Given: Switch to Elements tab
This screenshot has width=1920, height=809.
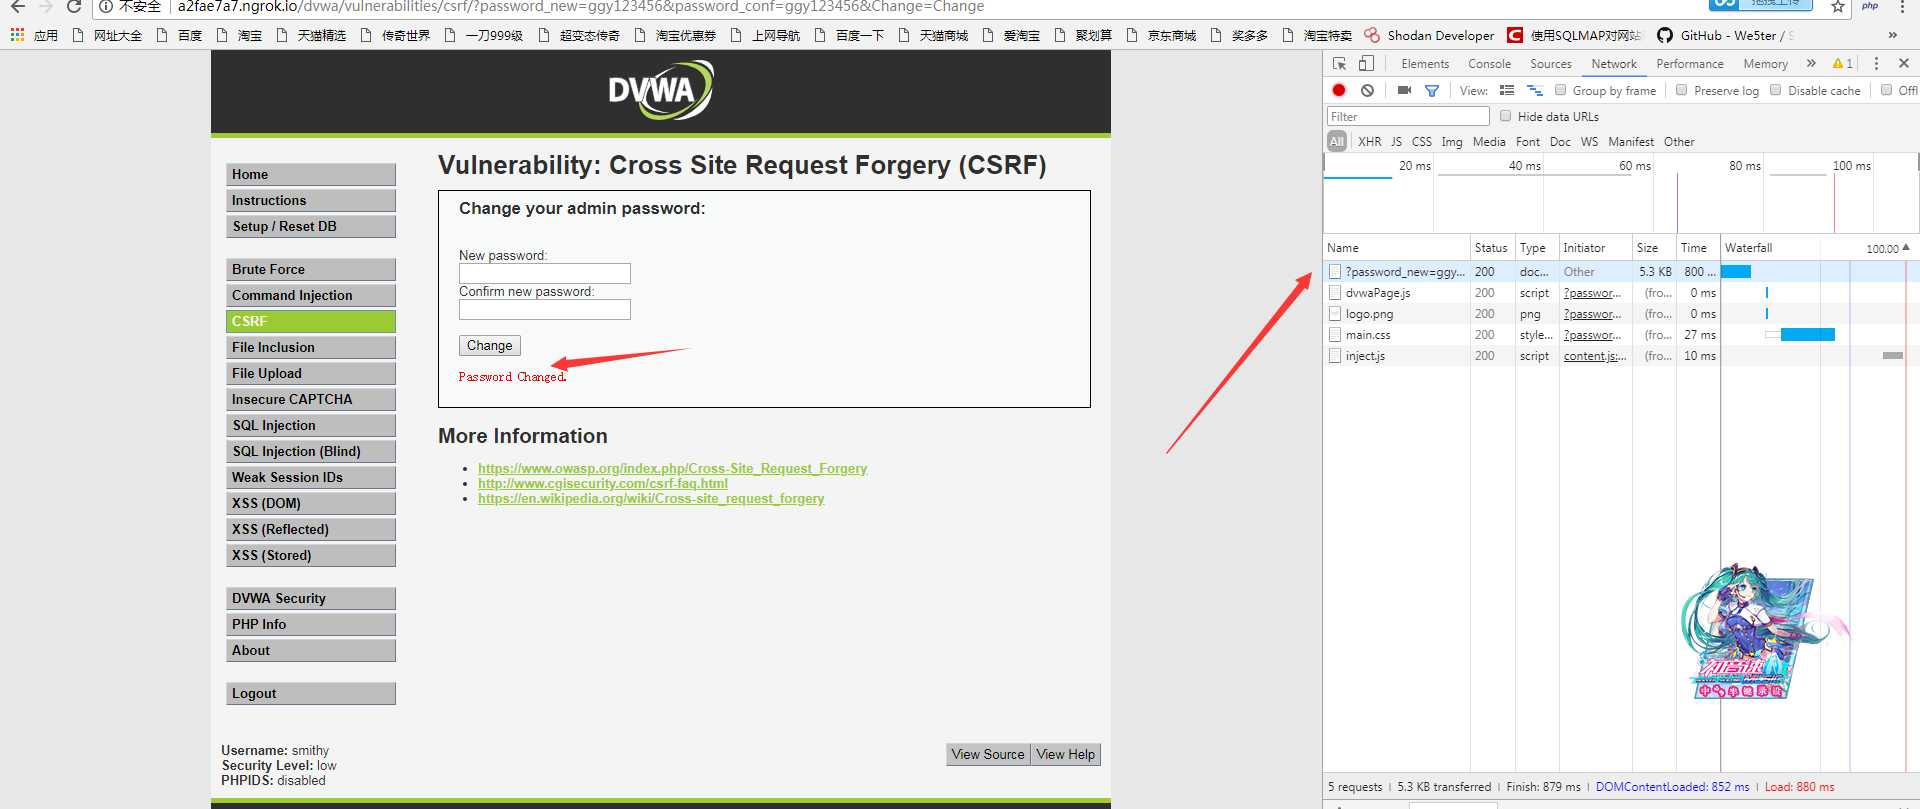Looking at the screenshot, I should point(1425,64).
